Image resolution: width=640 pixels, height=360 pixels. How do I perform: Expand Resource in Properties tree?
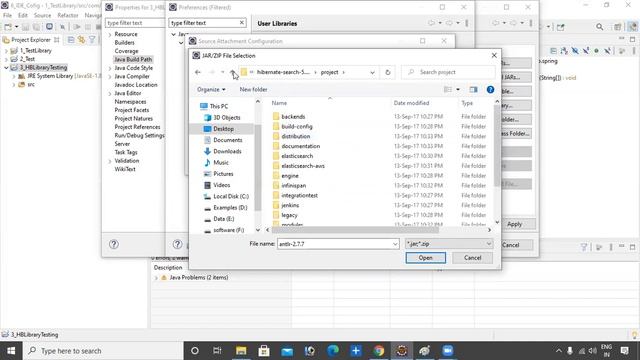pyautogui.click(x=110, y=35)
